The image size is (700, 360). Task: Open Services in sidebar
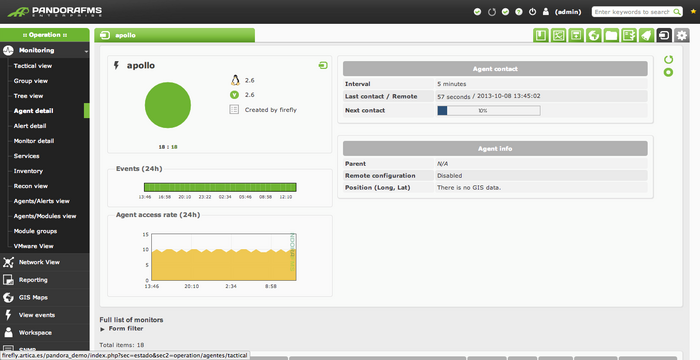pos(26,156)
